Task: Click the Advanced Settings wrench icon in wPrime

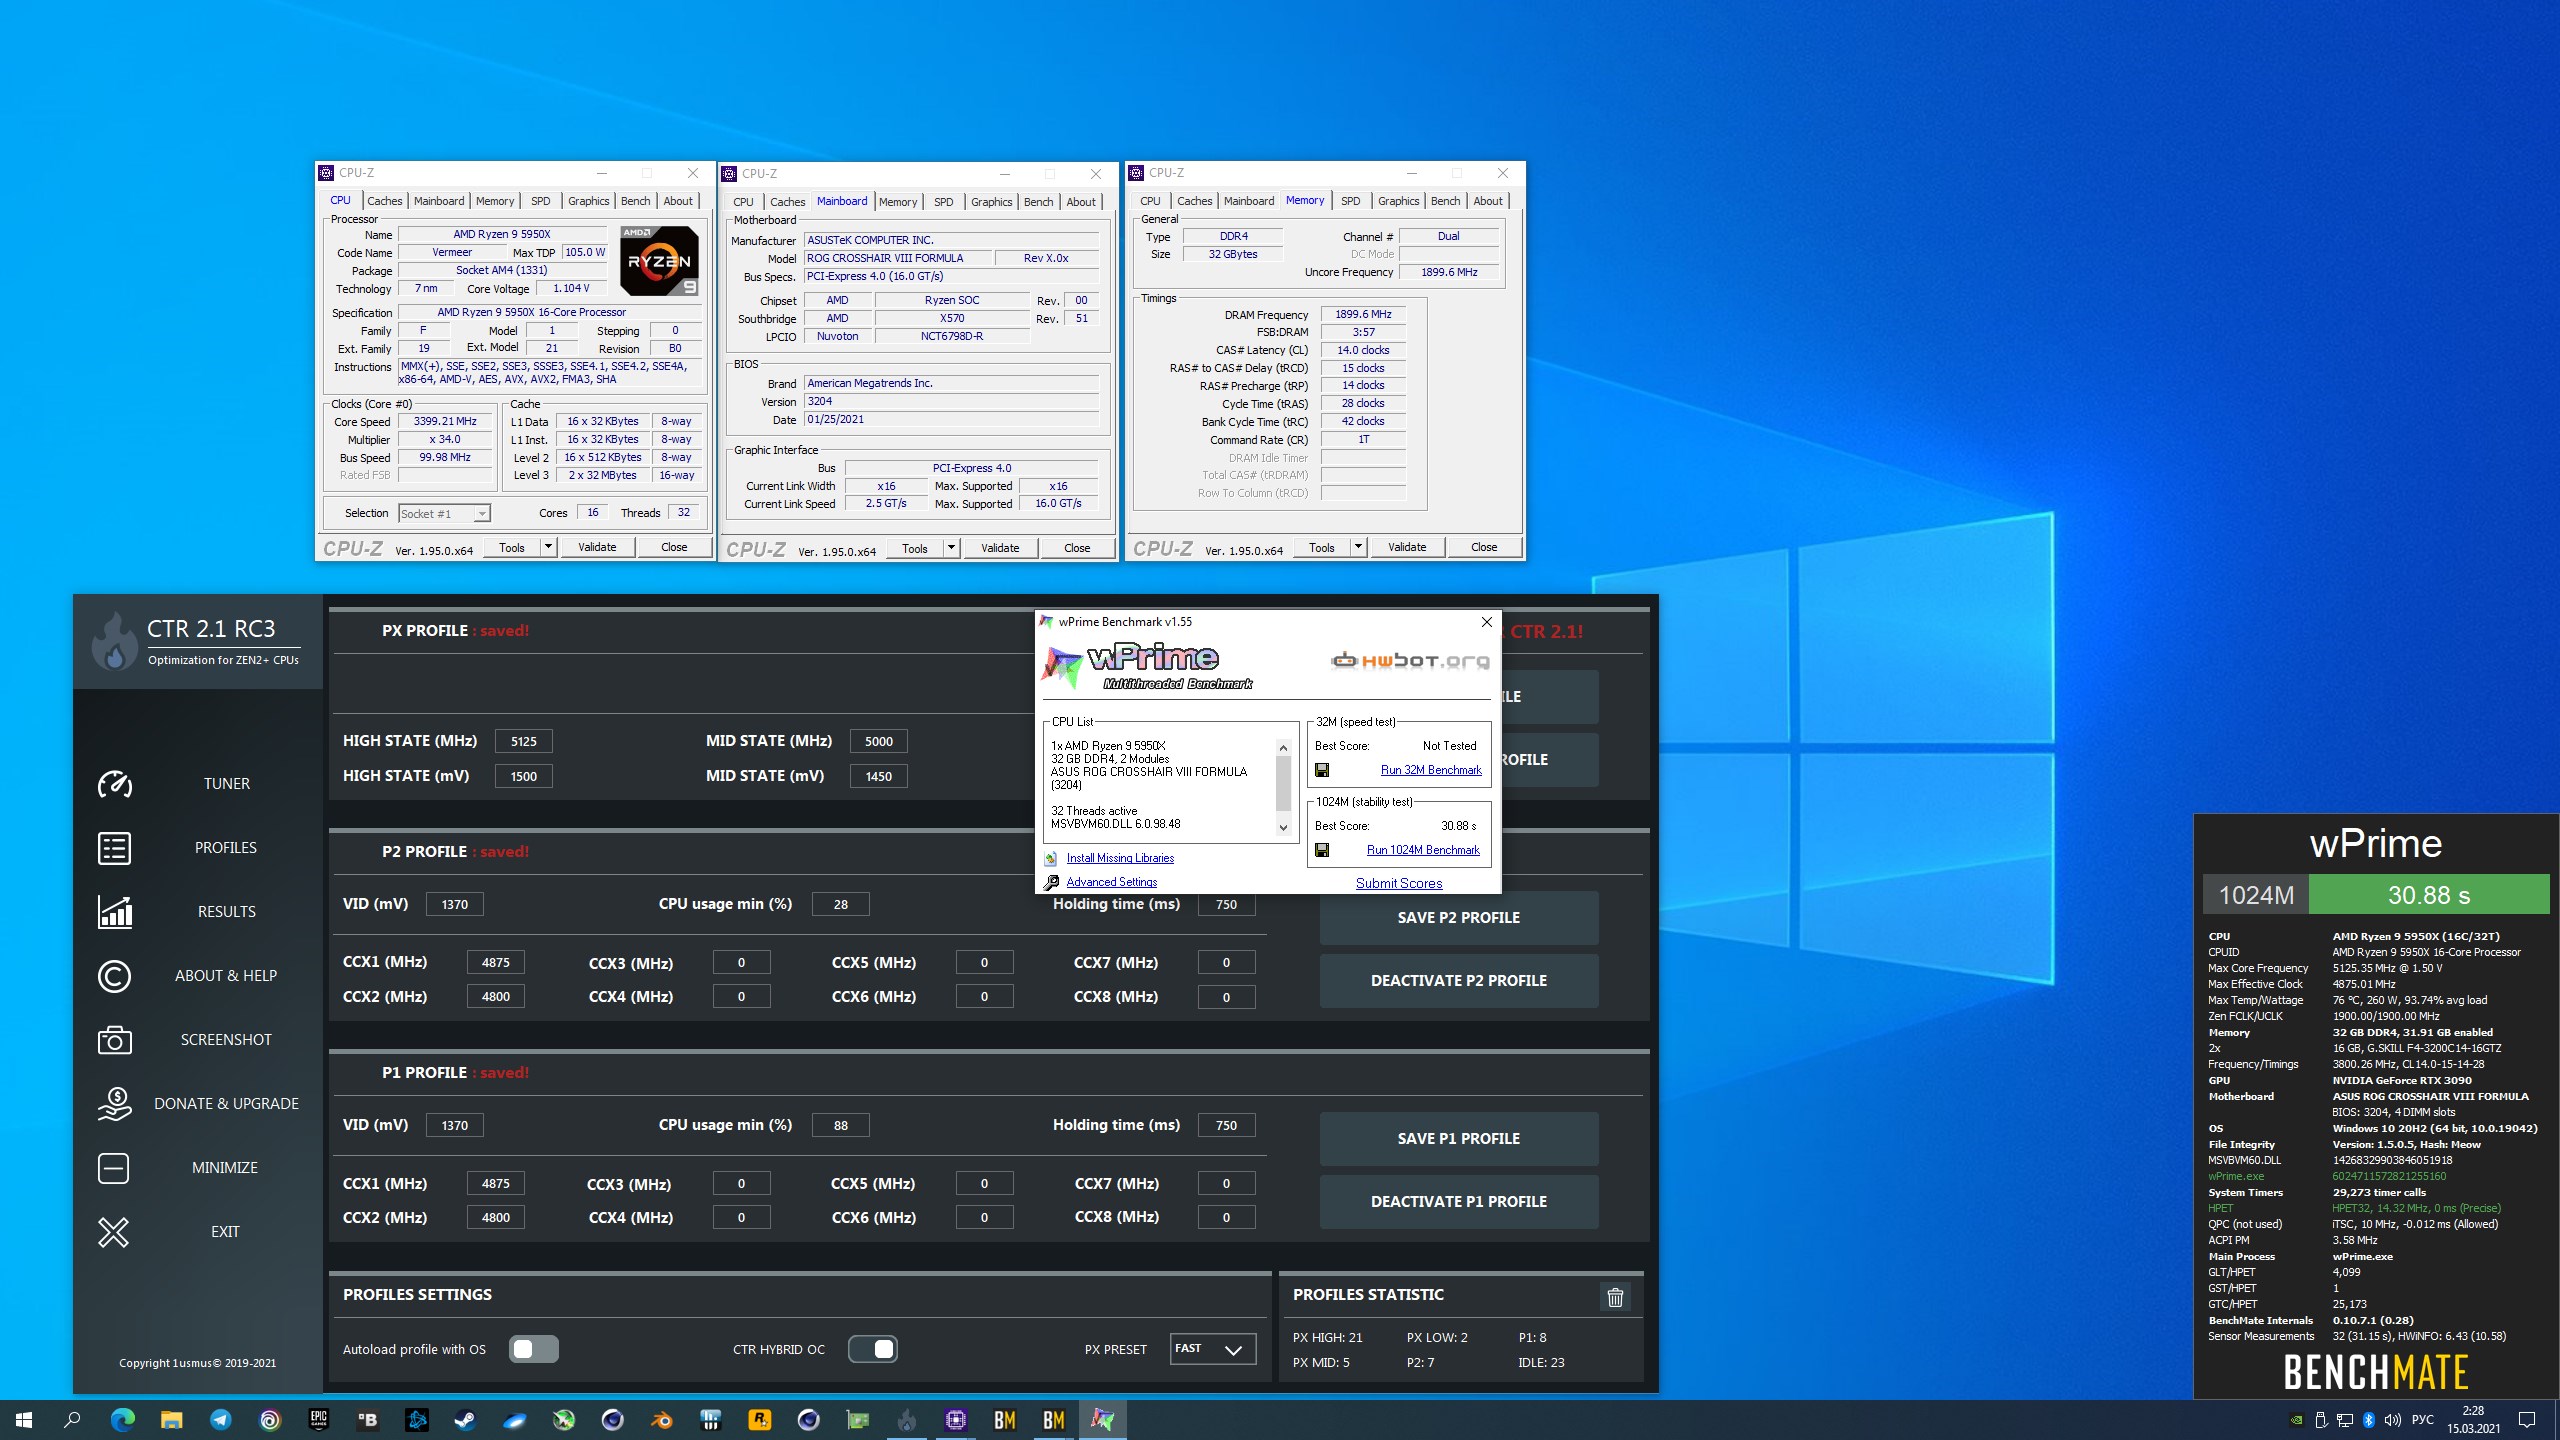Action: 1051,882
